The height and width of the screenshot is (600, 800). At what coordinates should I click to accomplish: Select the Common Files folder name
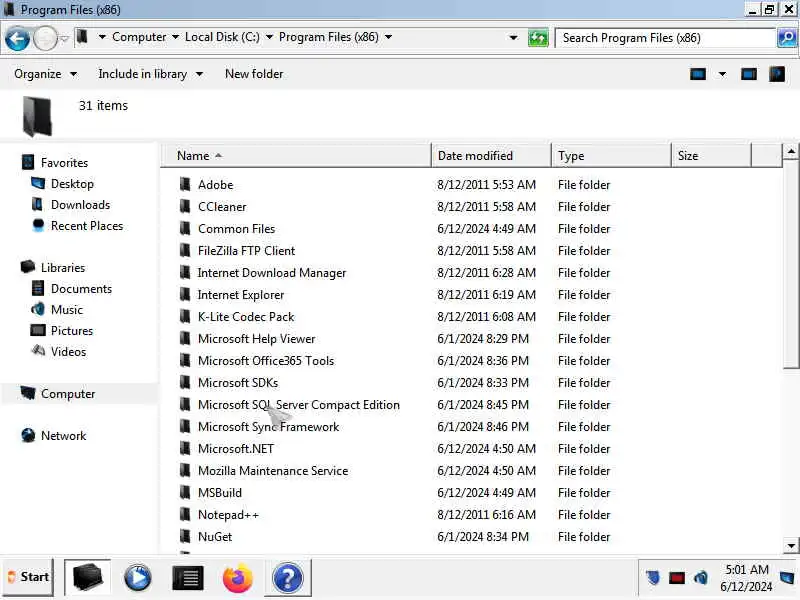pos(237,229)
